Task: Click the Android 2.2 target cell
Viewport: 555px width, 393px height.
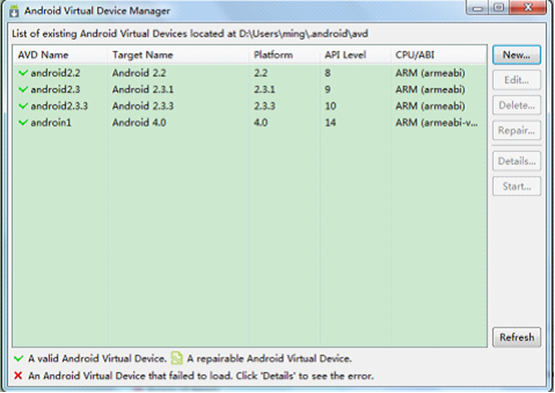Action: [x=139, y=73]
